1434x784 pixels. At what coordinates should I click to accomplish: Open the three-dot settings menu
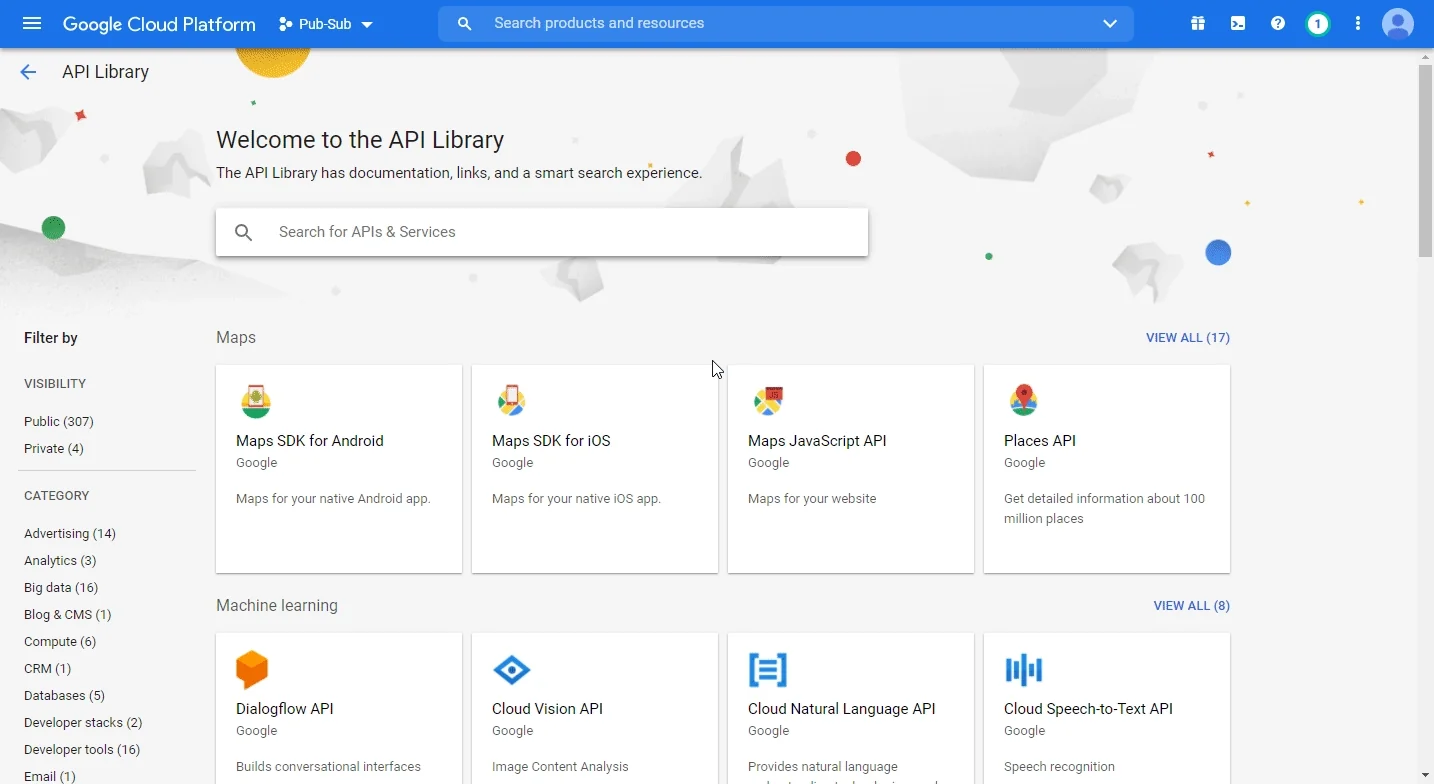coord(1358,23)
